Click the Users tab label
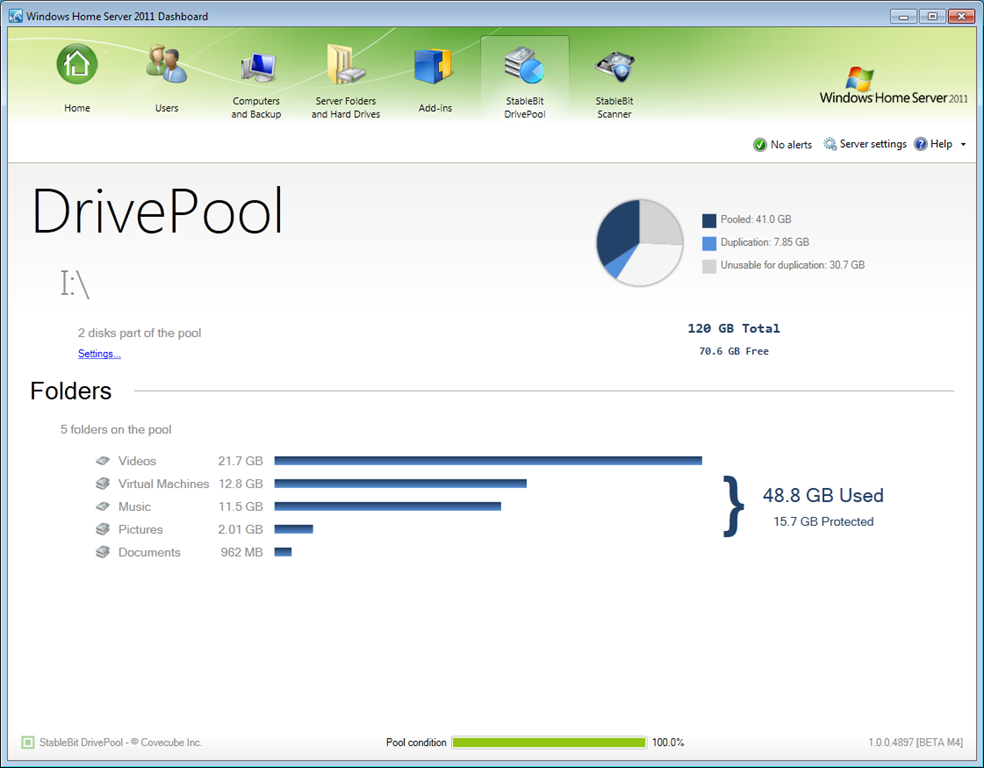984x768 pixels. click(x=167, y=108)
